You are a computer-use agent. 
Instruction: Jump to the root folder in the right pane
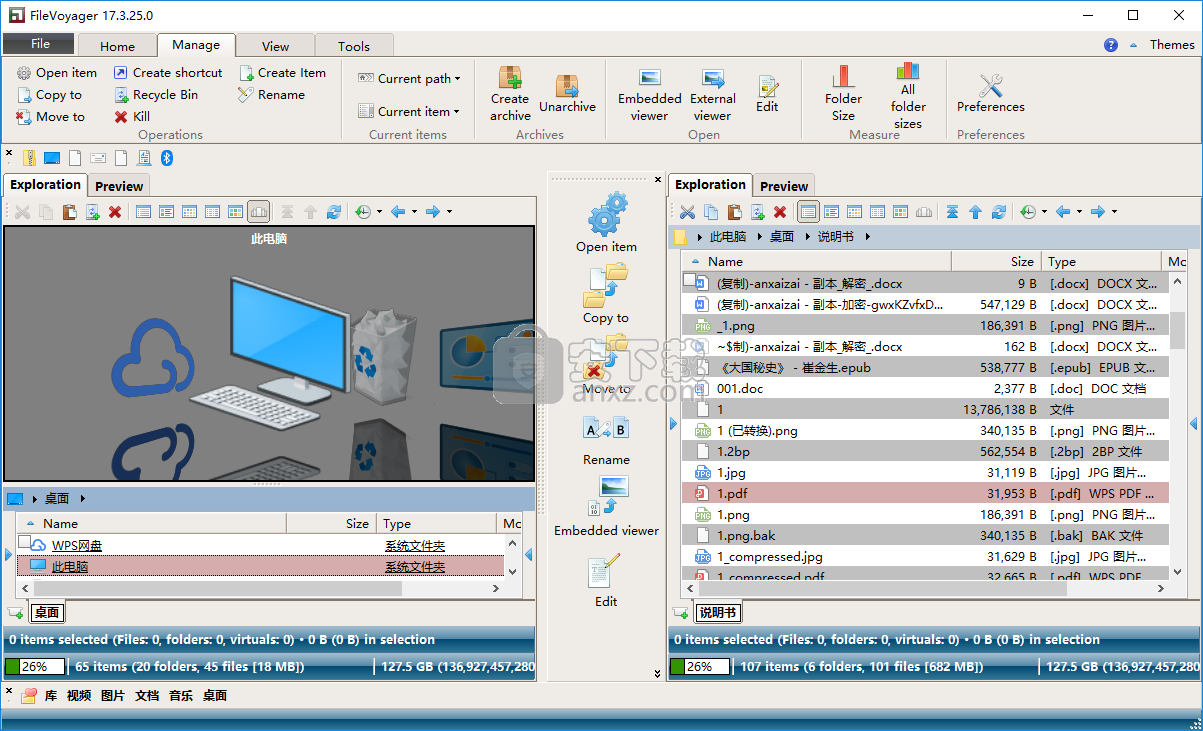point(952,212)
